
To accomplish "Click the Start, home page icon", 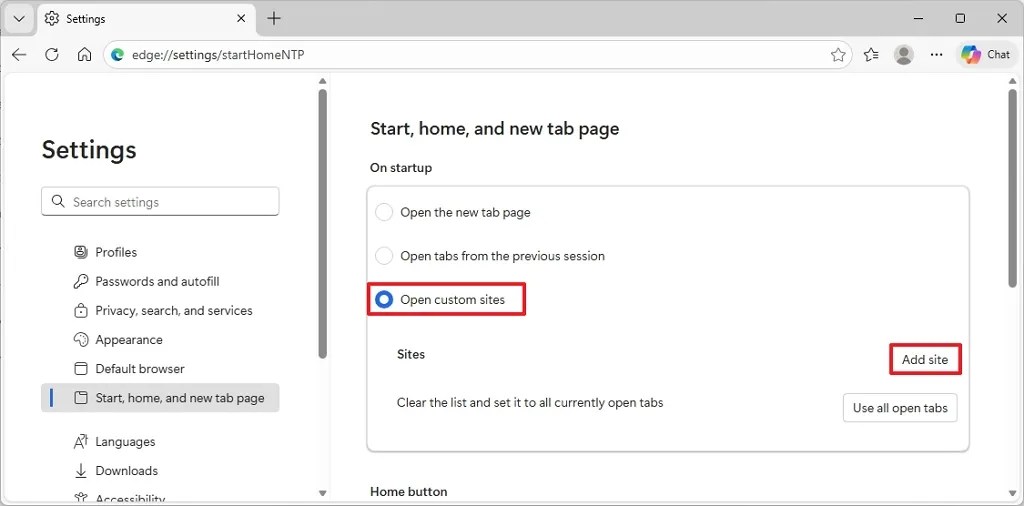I will [x=81, y=398].
